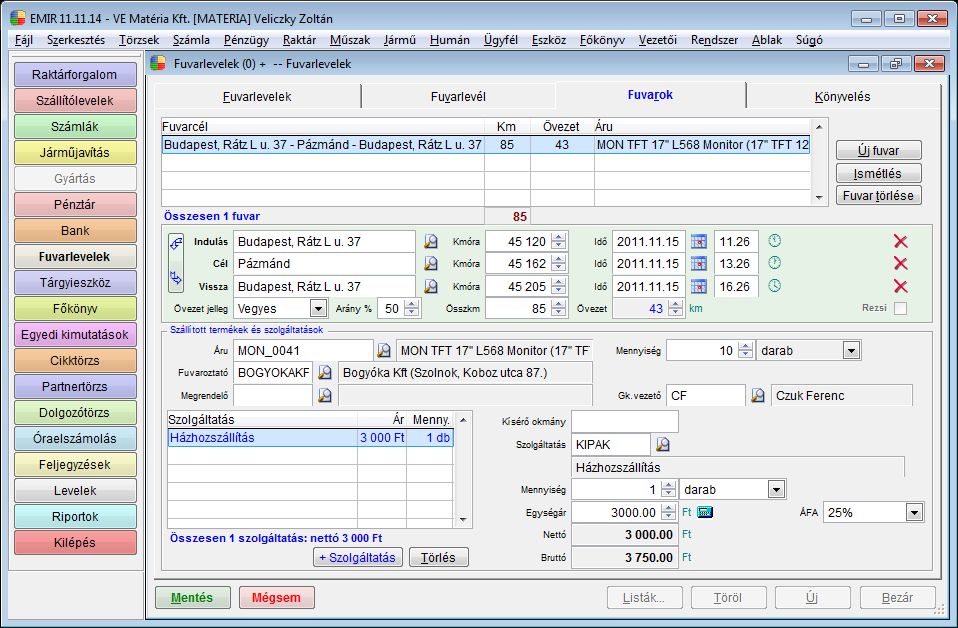Screen dimensions: 958x628
Task: Expand the ÁFA 25% dropdown
Action: [x=914, y=513]
